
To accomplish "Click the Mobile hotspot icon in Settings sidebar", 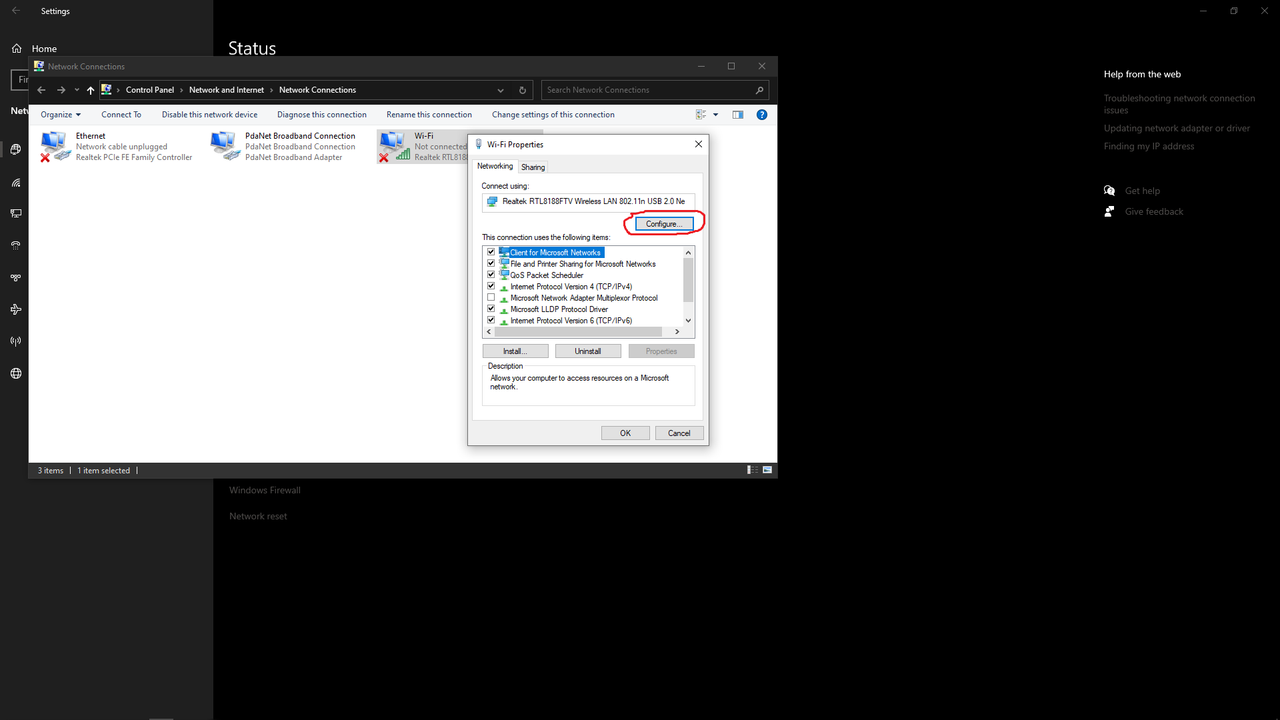I will (16, 341).
